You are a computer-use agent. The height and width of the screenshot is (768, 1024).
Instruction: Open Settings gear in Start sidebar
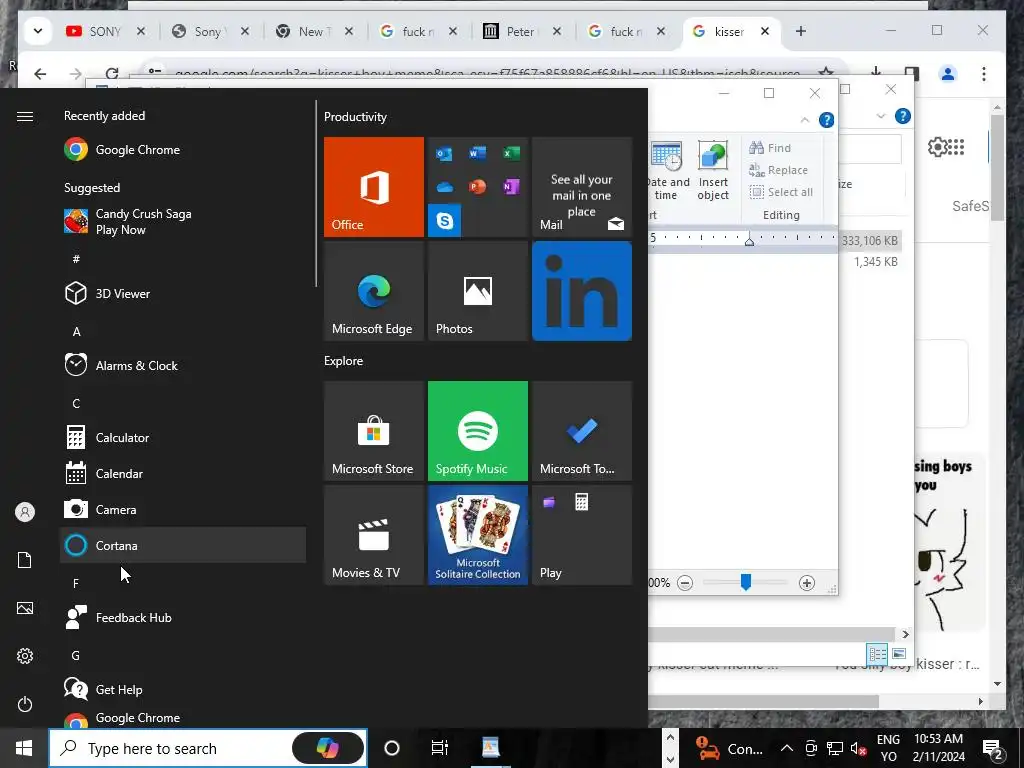point(25,656)
